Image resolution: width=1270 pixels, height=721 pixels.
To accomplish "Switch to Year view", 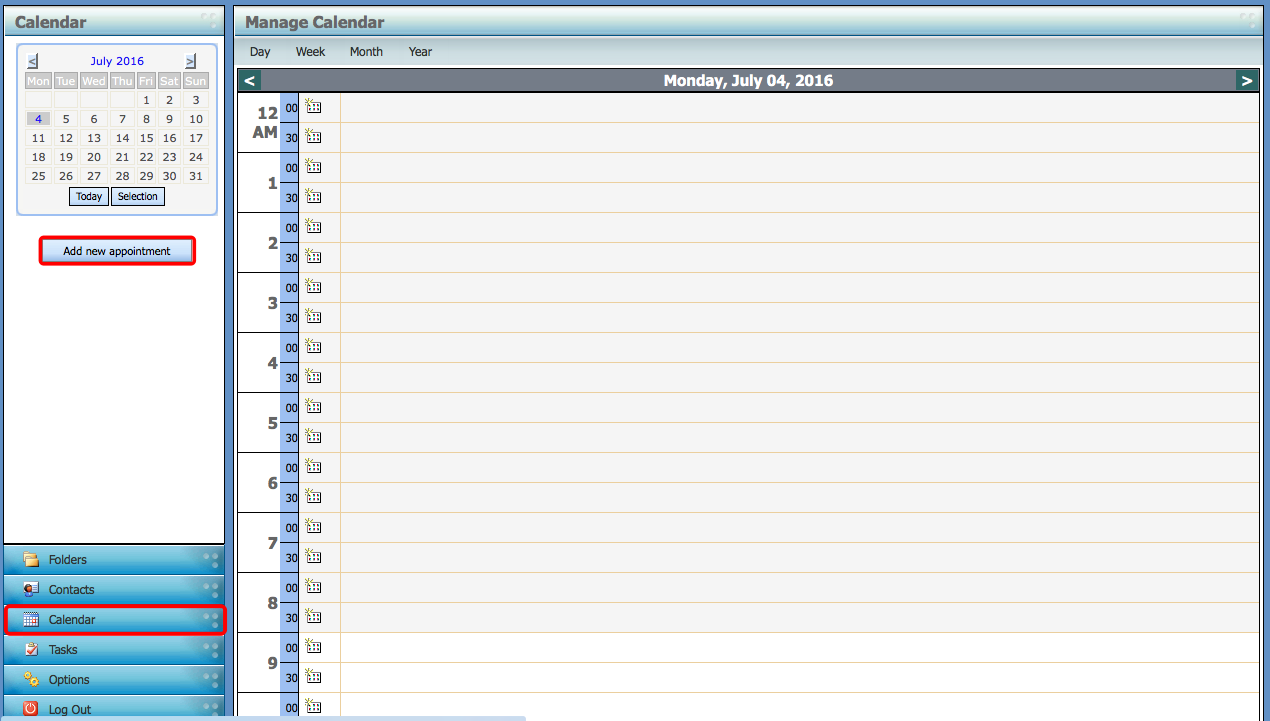I will click(420, 52).
